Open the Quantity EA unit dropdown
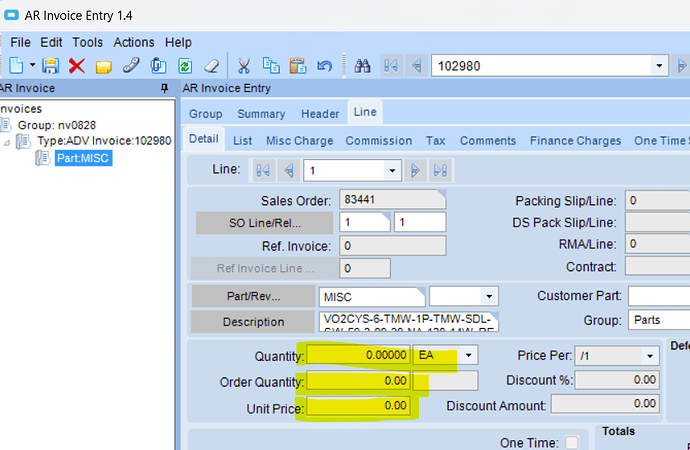 coord(469,355)
